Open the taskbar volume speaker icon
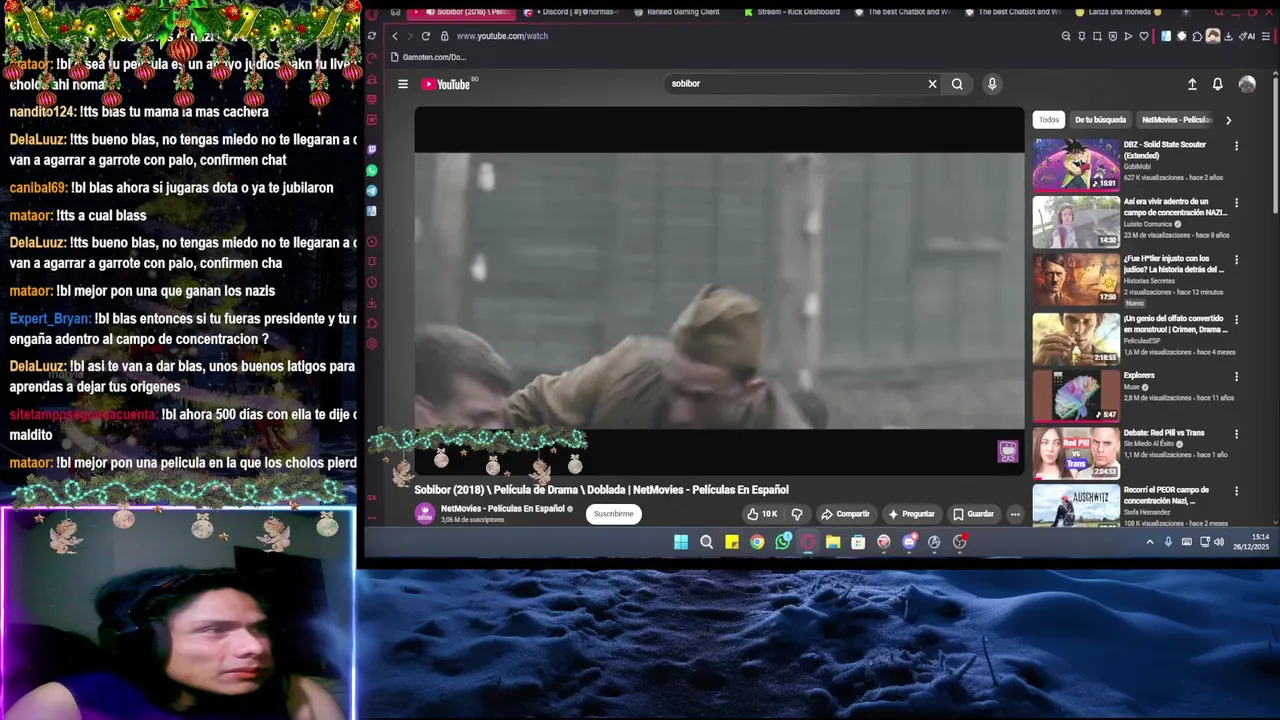The height and width of the screenshot is (720, 1280). click(x=1219, y=542)
